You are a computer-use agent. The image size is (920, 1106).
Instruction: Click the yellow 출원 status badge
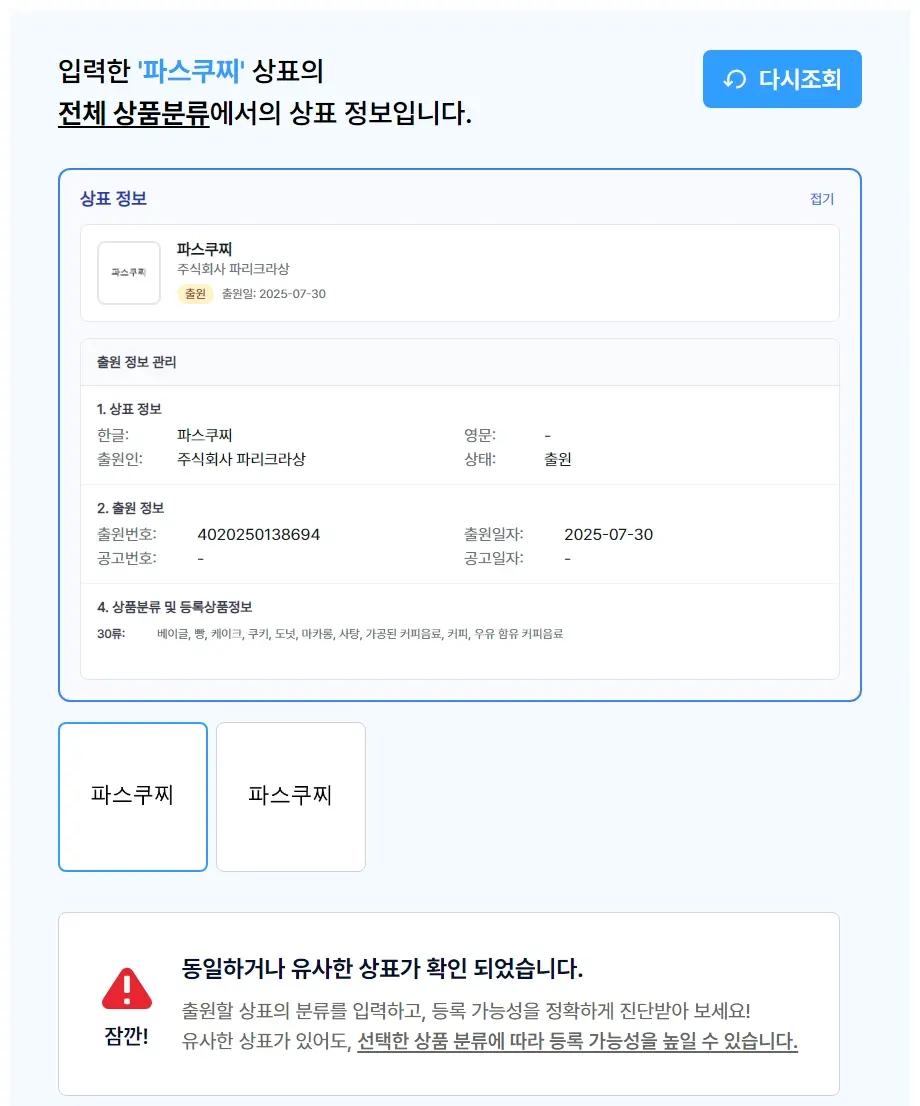(195, 293)
